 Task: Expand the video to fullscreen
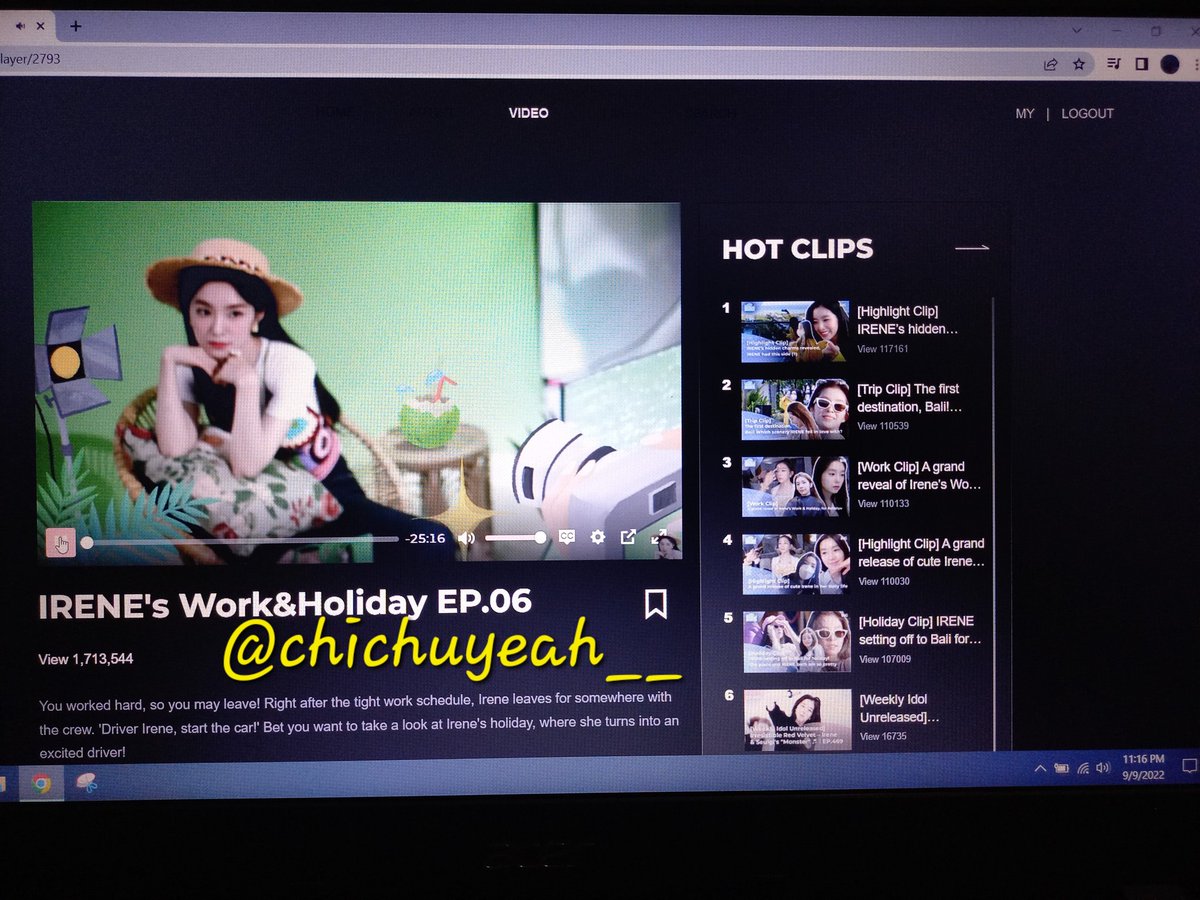tap(659, 536)
